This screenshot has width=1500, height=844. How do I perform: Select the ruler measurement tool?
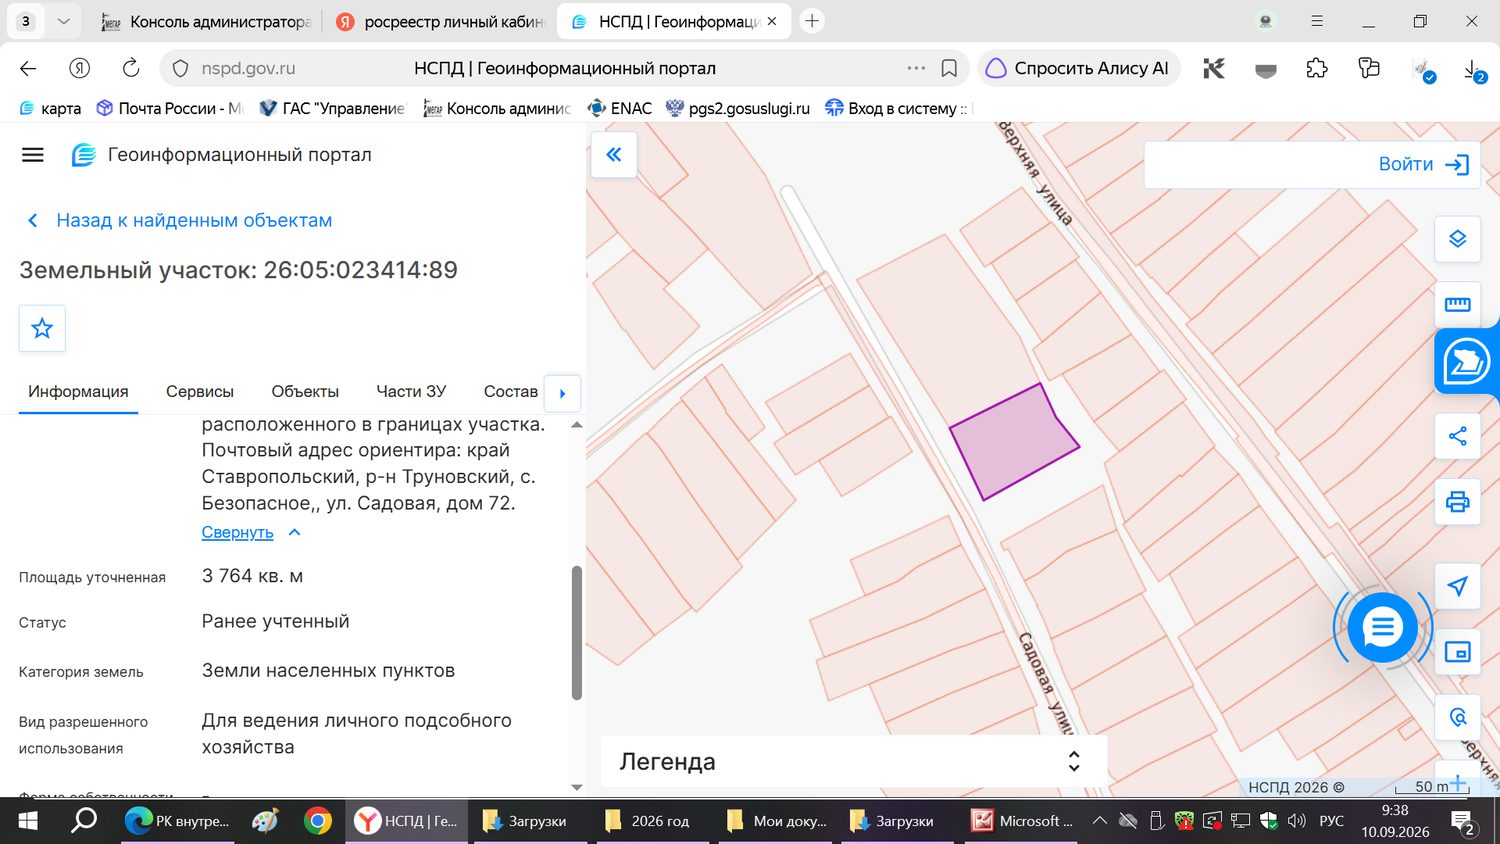[x=1458, y=304]
